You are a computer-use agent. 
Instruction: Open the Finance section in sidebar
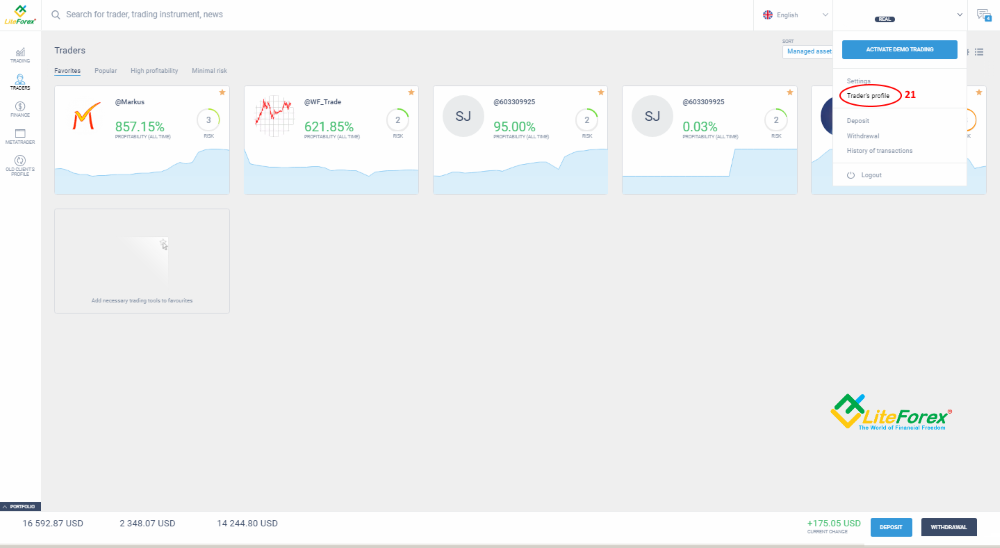click(x=20, y=109)
